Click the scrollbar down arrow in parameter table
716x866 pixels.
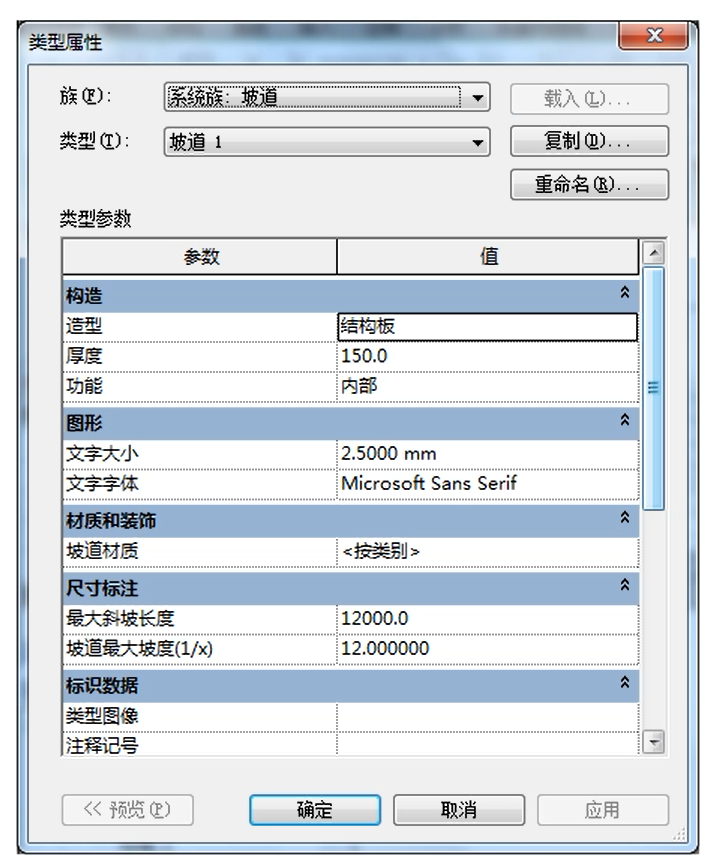coord(653,742)
